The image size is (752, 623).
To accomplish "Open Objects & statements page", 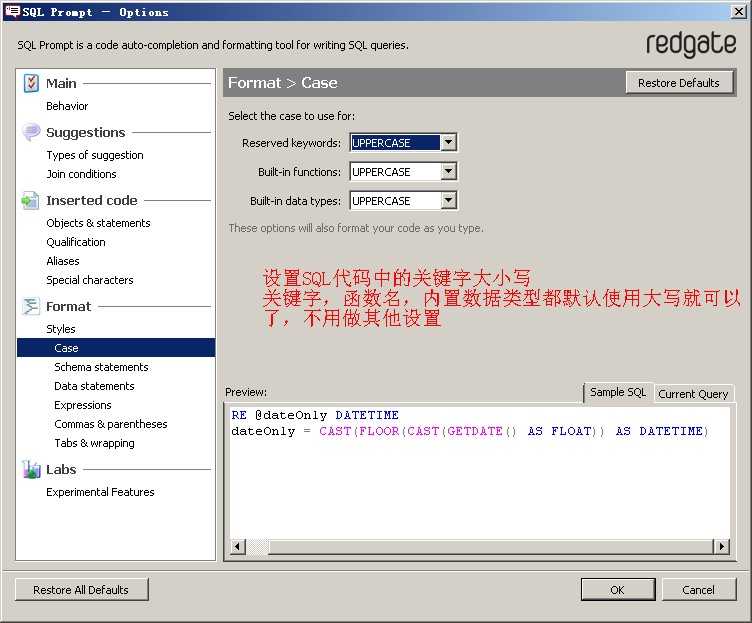I will (x=98, y=223).
